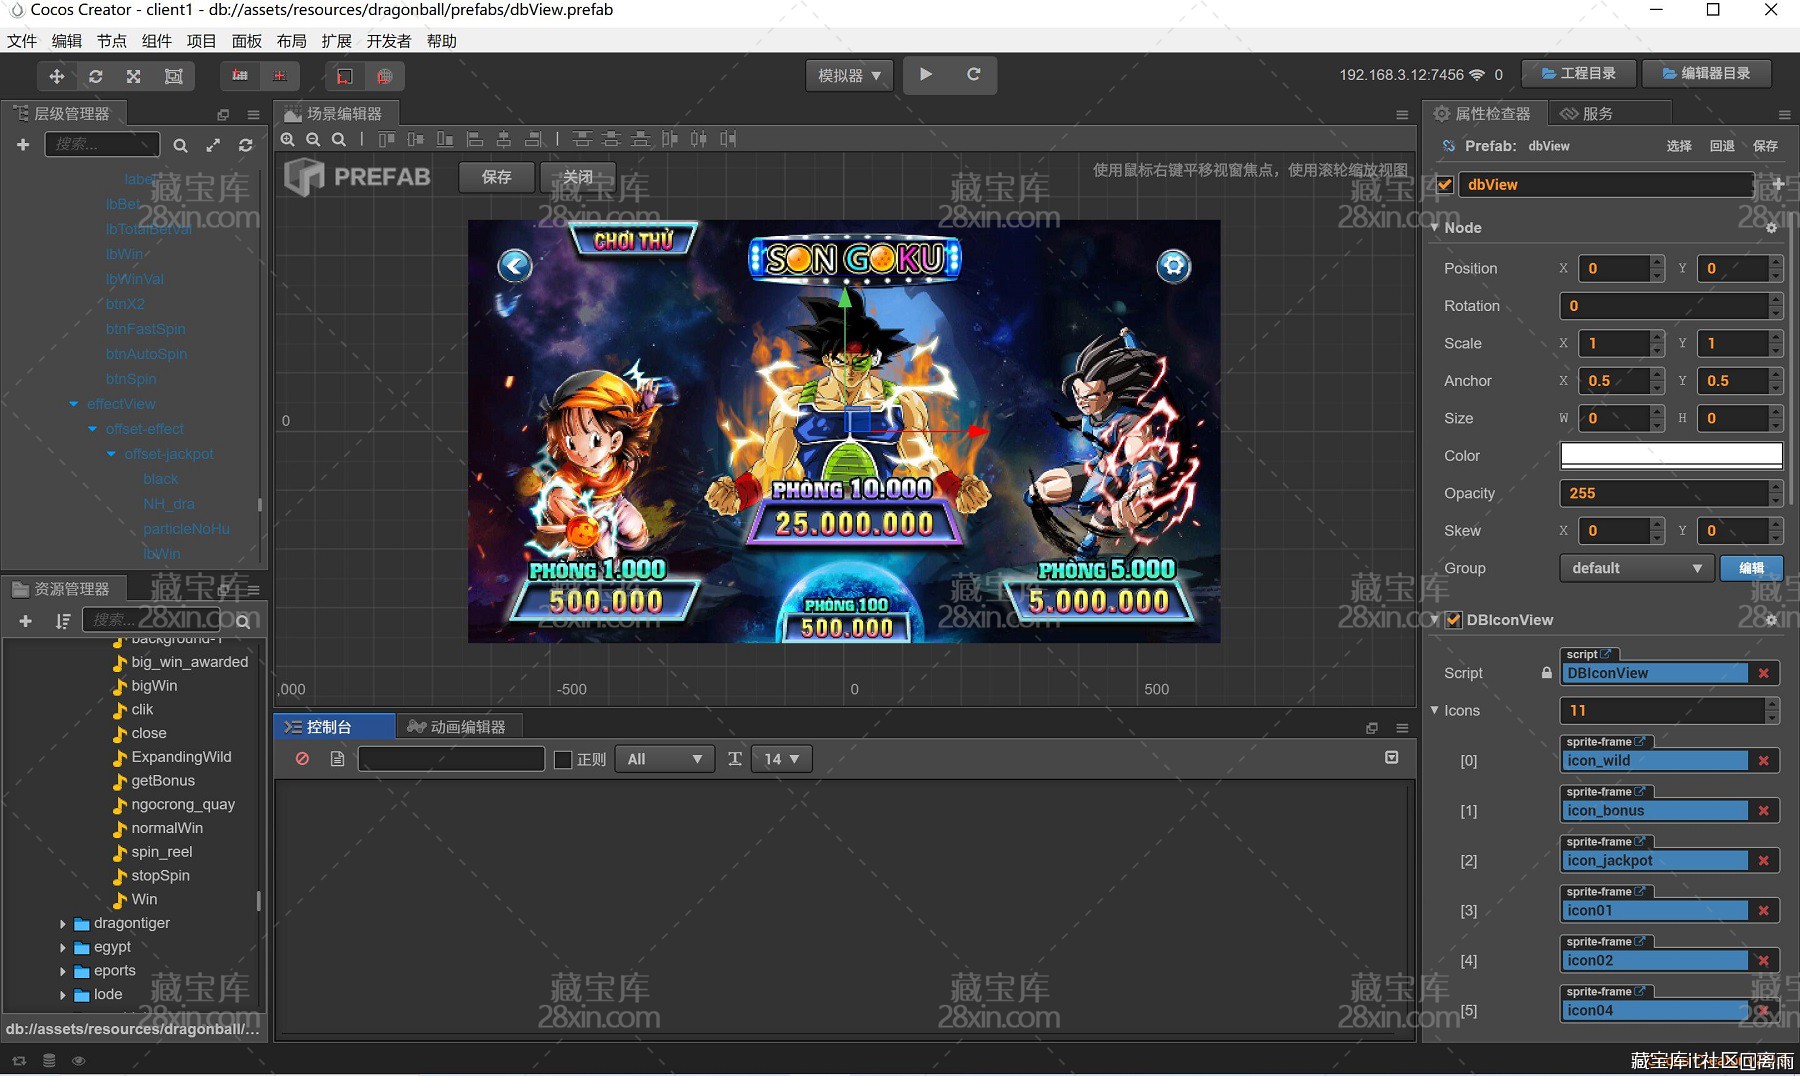Open console log type All dropdown
Screen dimensions: 1800x1076
[x=664, y=759]
